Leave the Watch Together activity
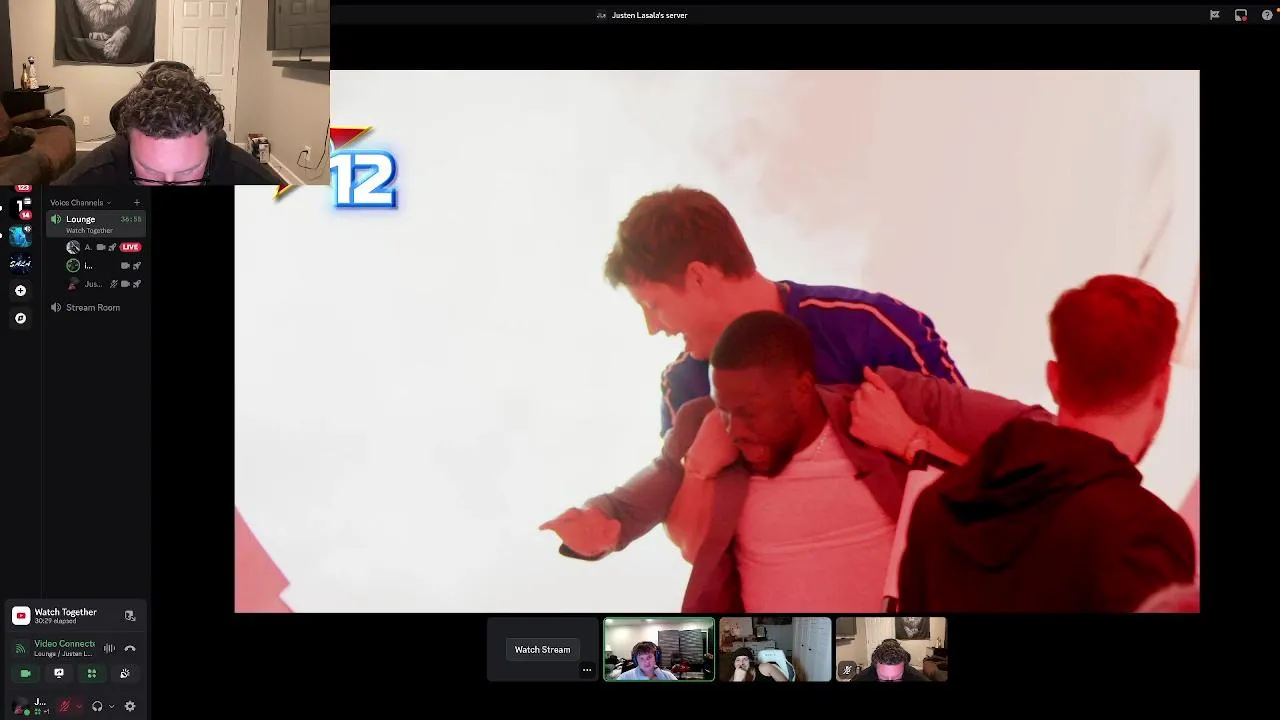This screenshot has width=1280, height=720. (130, 616)
